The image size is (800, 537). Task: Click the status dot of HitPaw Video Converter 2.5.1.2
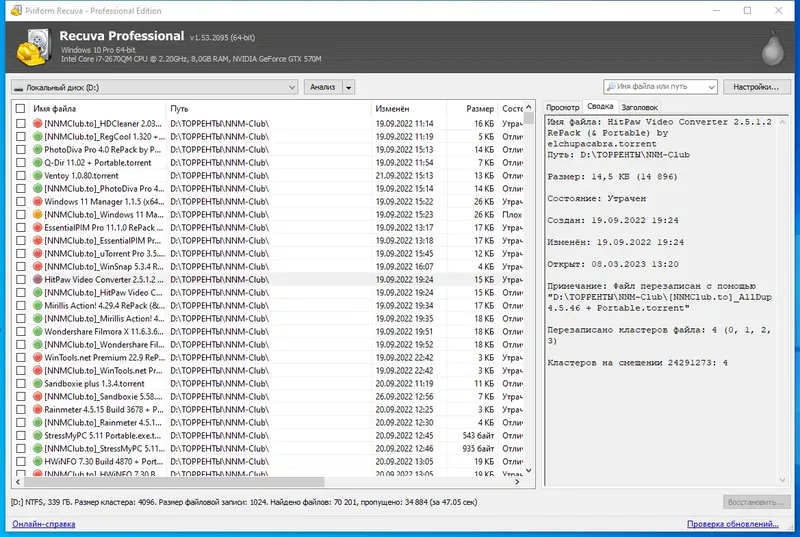click(x=37, y=279)
